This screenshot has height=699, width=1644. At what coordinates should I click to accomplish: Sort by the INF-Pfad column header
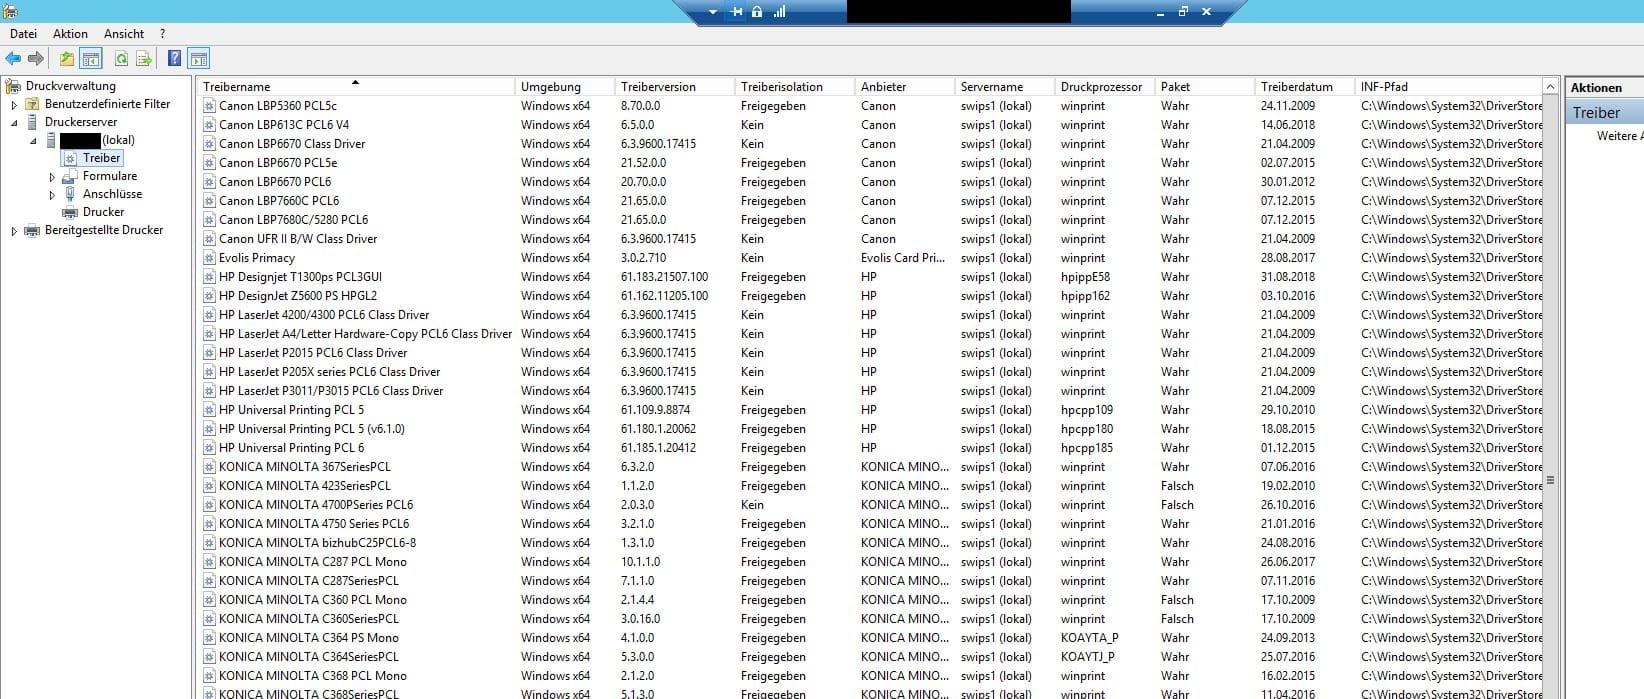[1448, 87]
